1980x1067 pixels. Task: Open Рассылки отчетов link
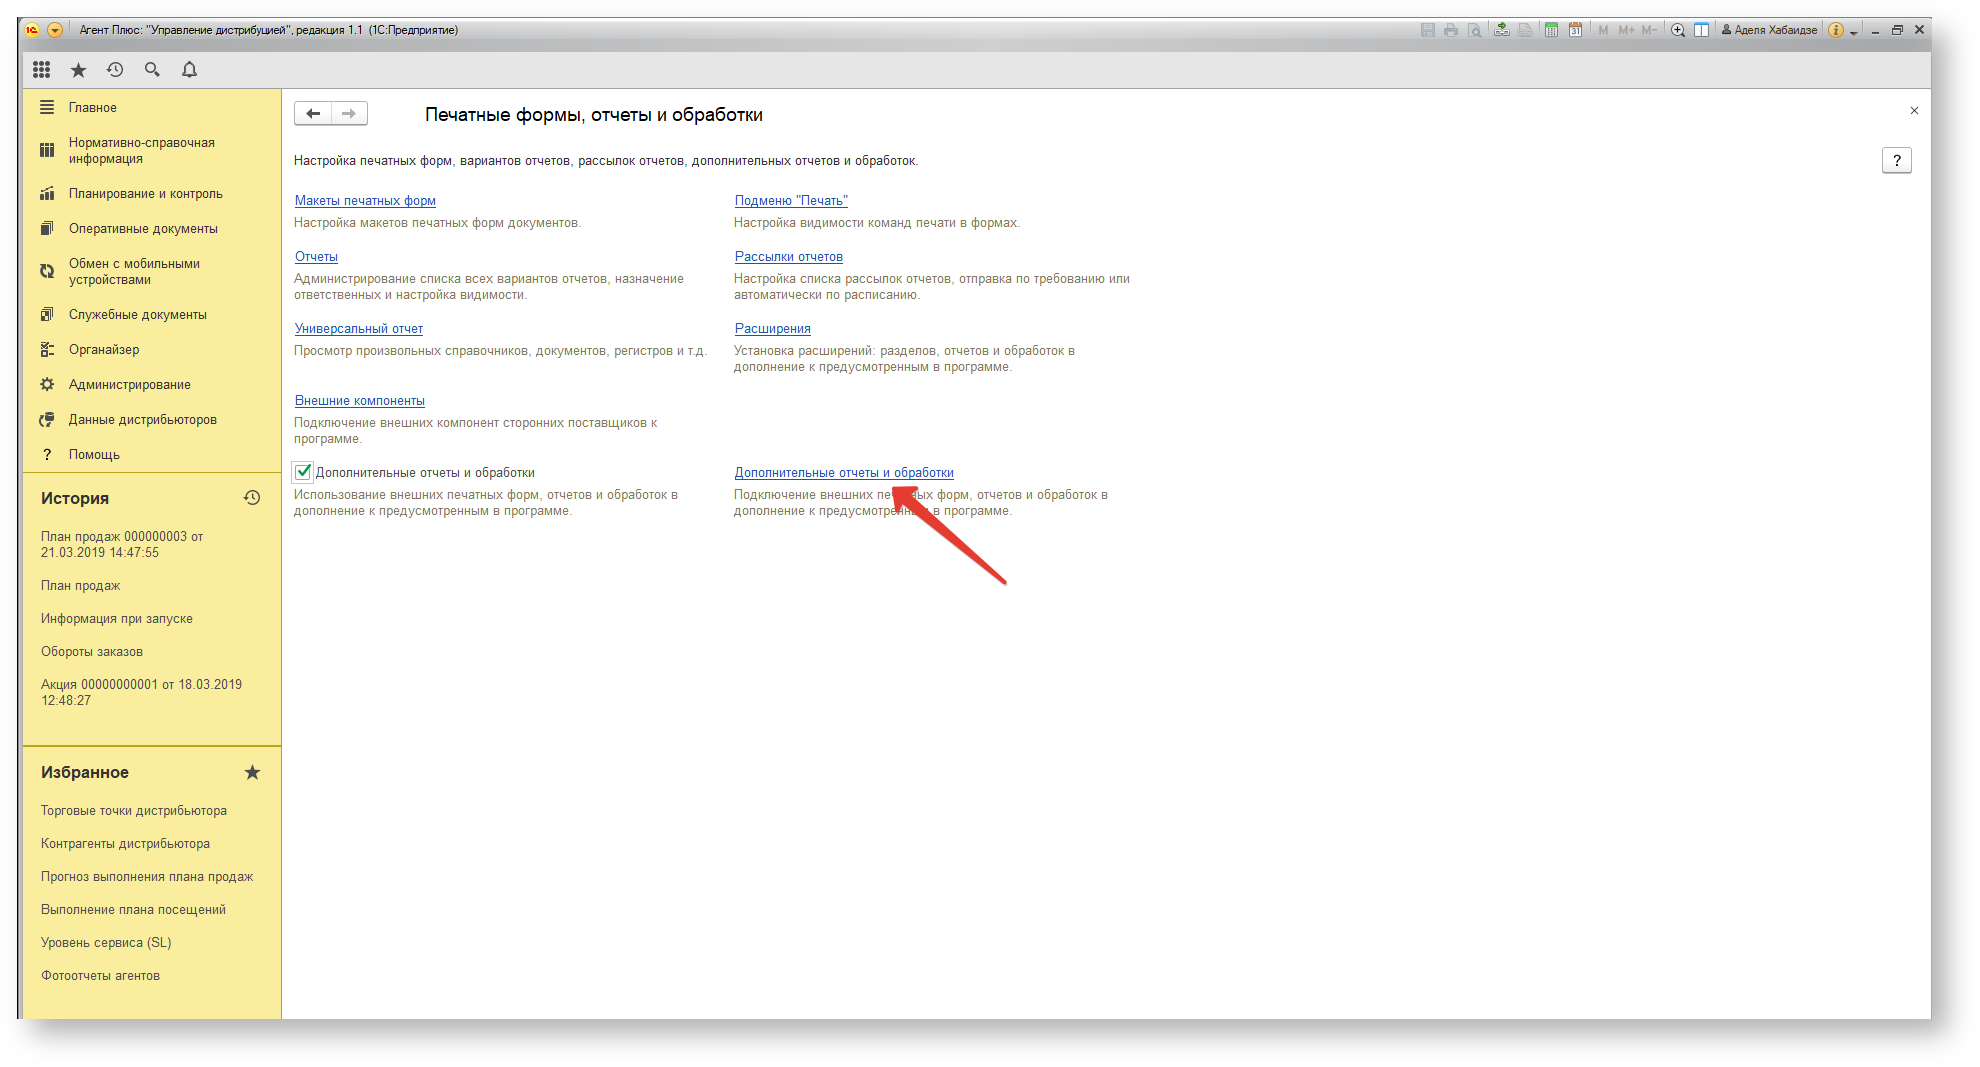click(x=789, y=257)
